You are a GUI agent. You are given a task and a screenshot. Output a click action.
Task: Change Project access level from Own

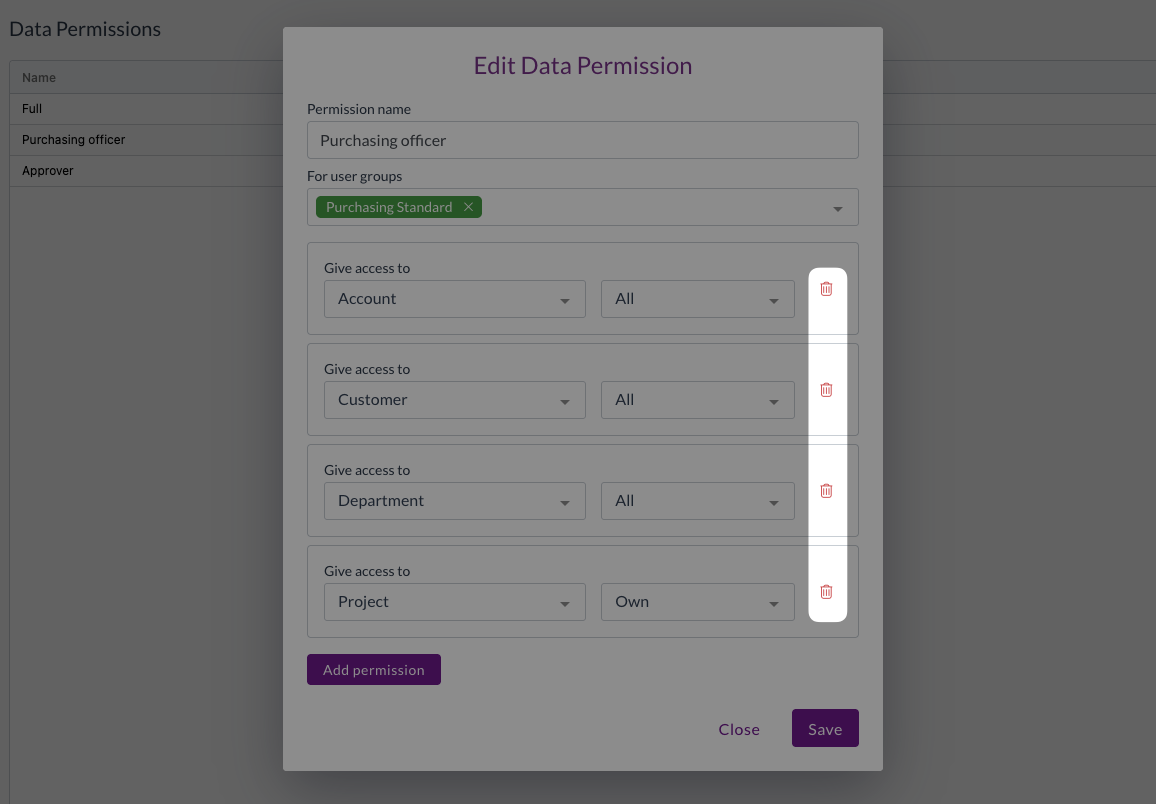coord(697,602)
